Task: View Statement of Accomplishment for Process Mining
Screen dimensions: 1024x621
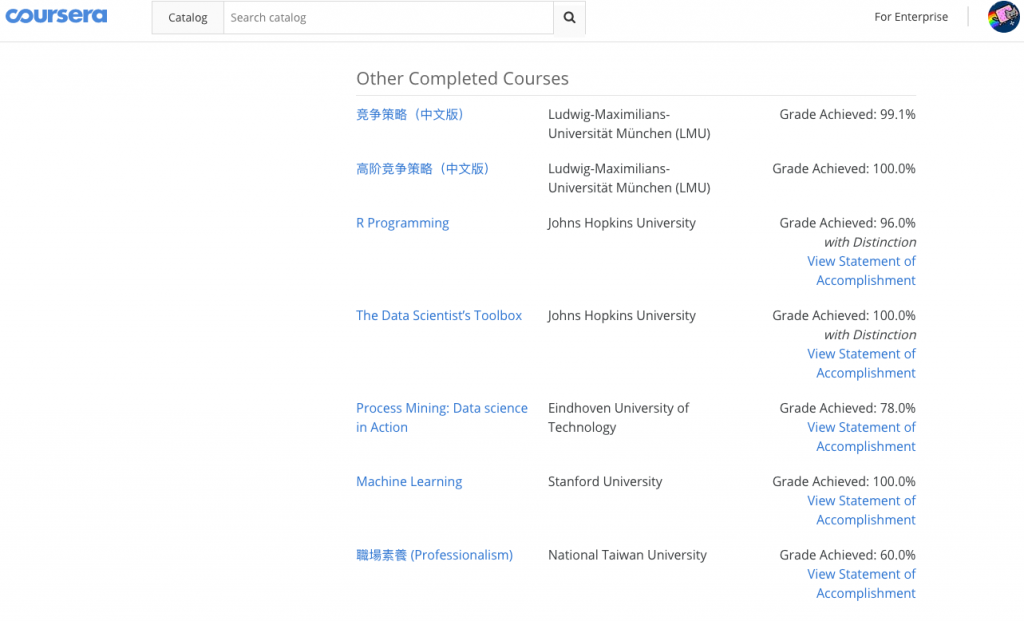Action: [861, 436]
